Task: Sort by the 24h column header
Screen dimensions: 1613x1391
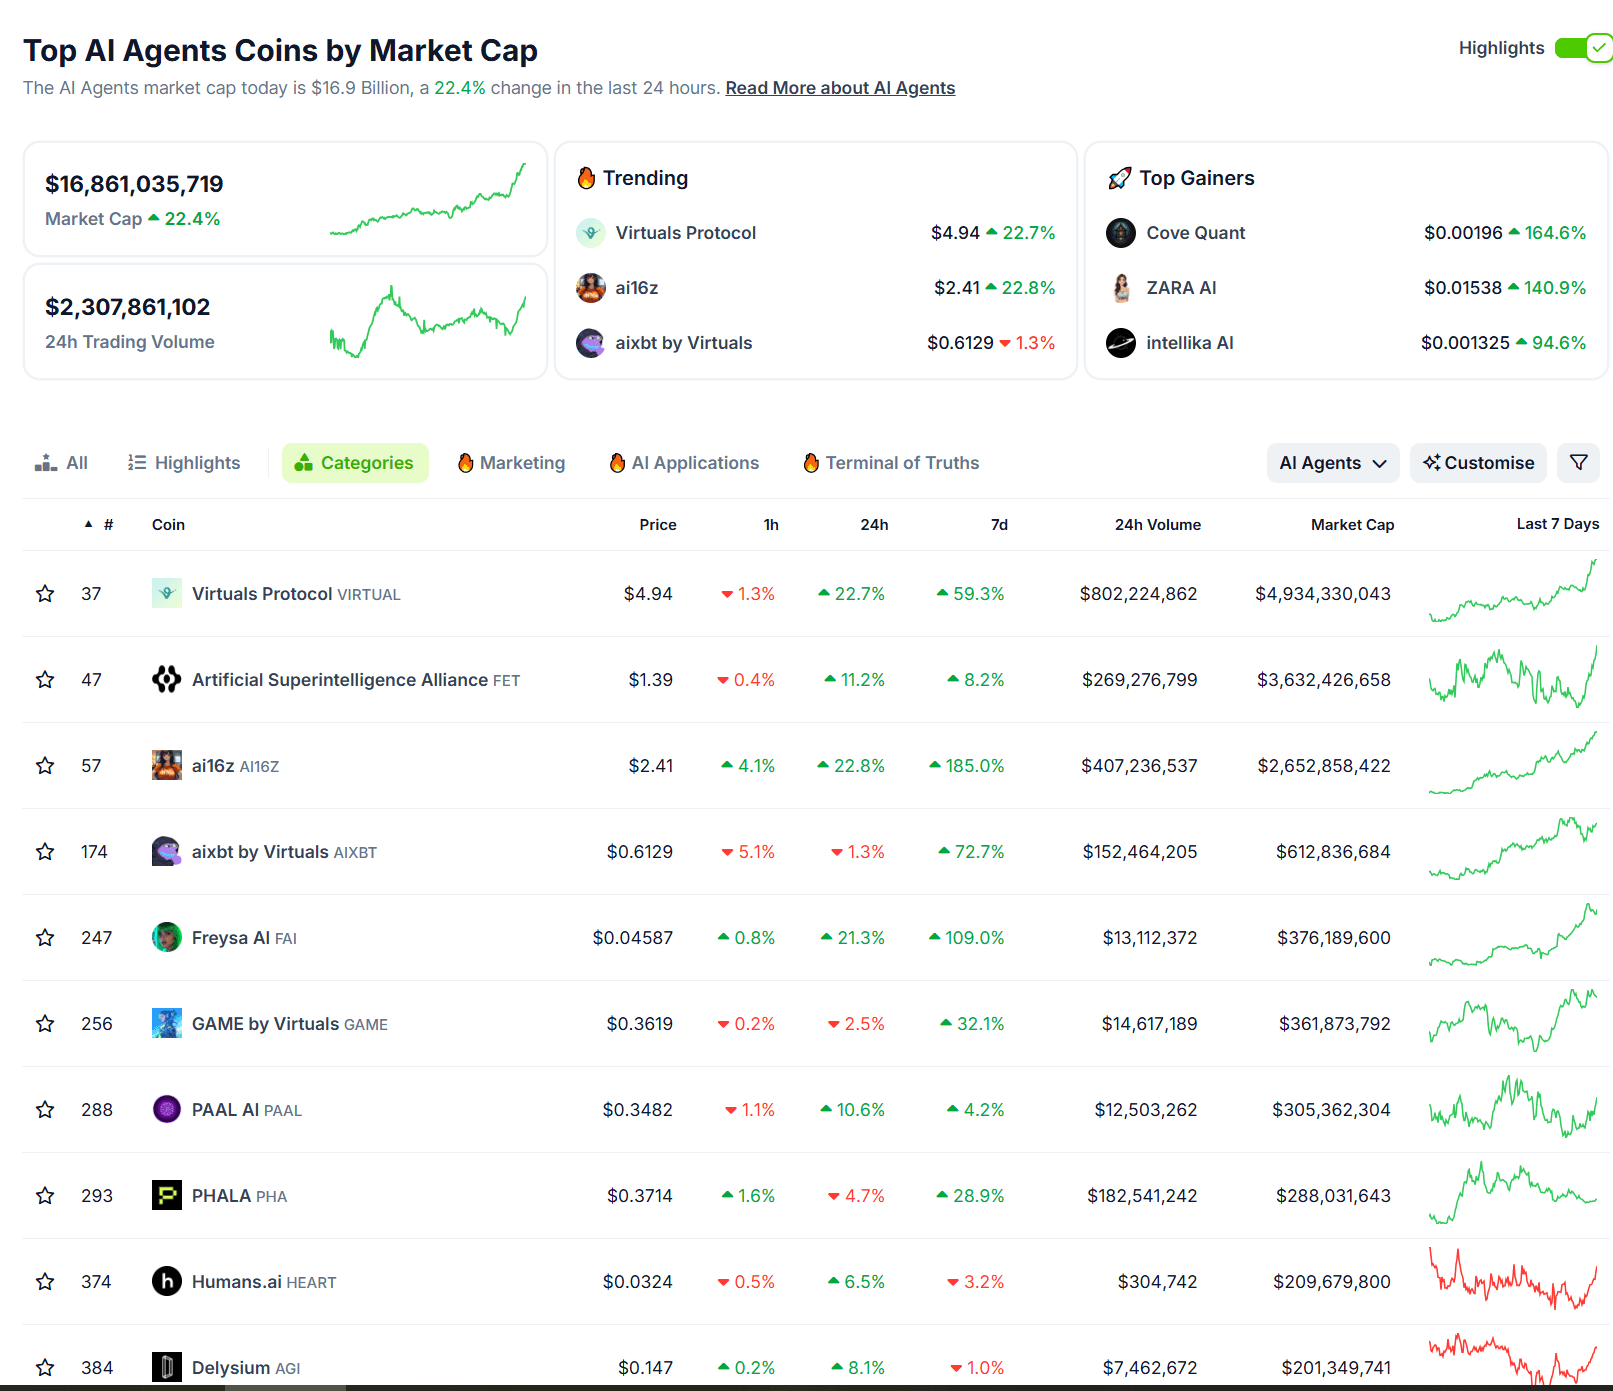Action: coord(874,525)
